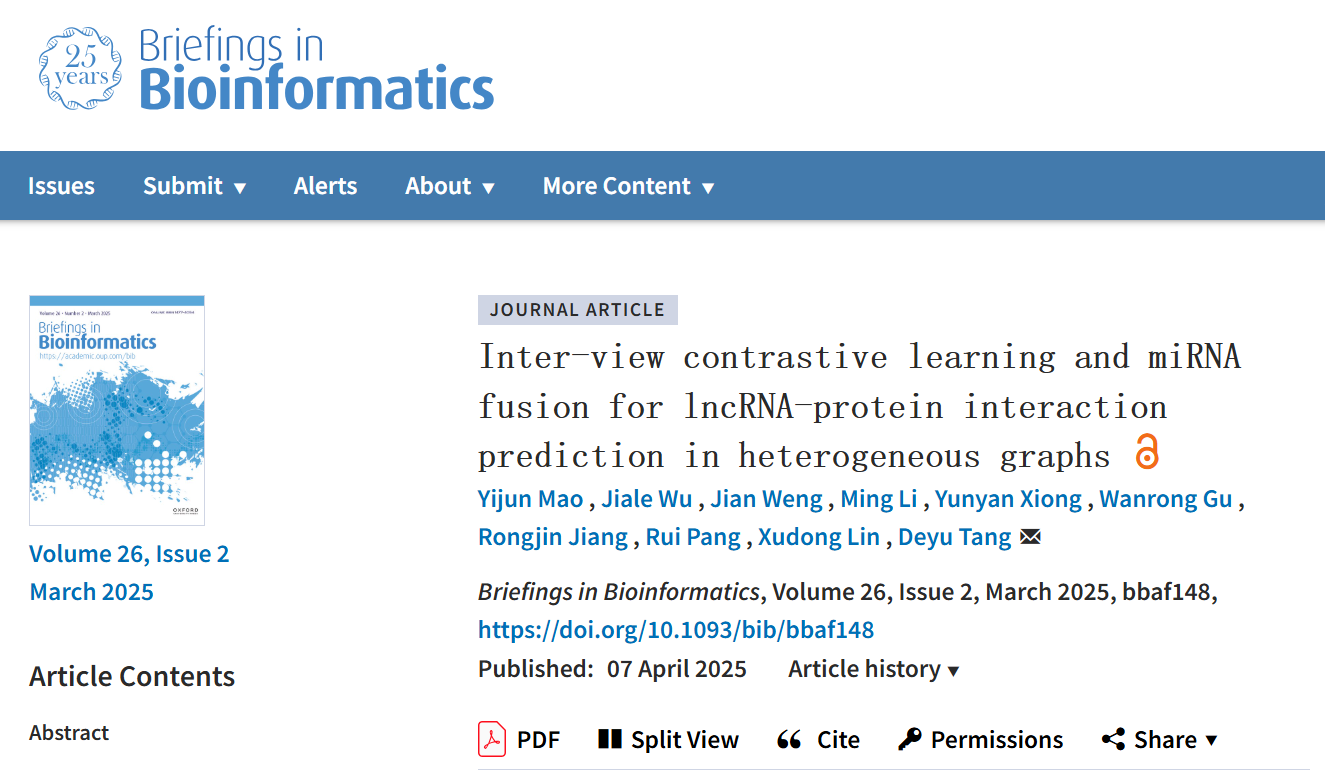1325x770 pixels.
Task: Open the More Content dropdown
Action: 628,186
